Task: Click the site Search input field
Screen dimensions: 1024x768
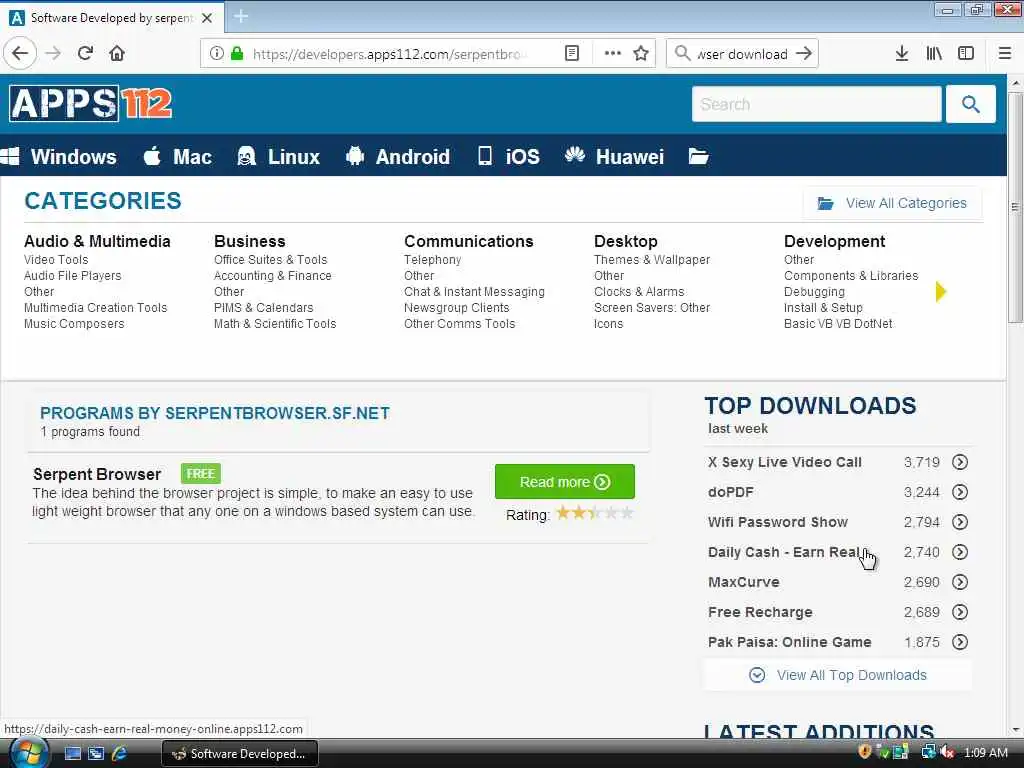Action: pos(816,104)
